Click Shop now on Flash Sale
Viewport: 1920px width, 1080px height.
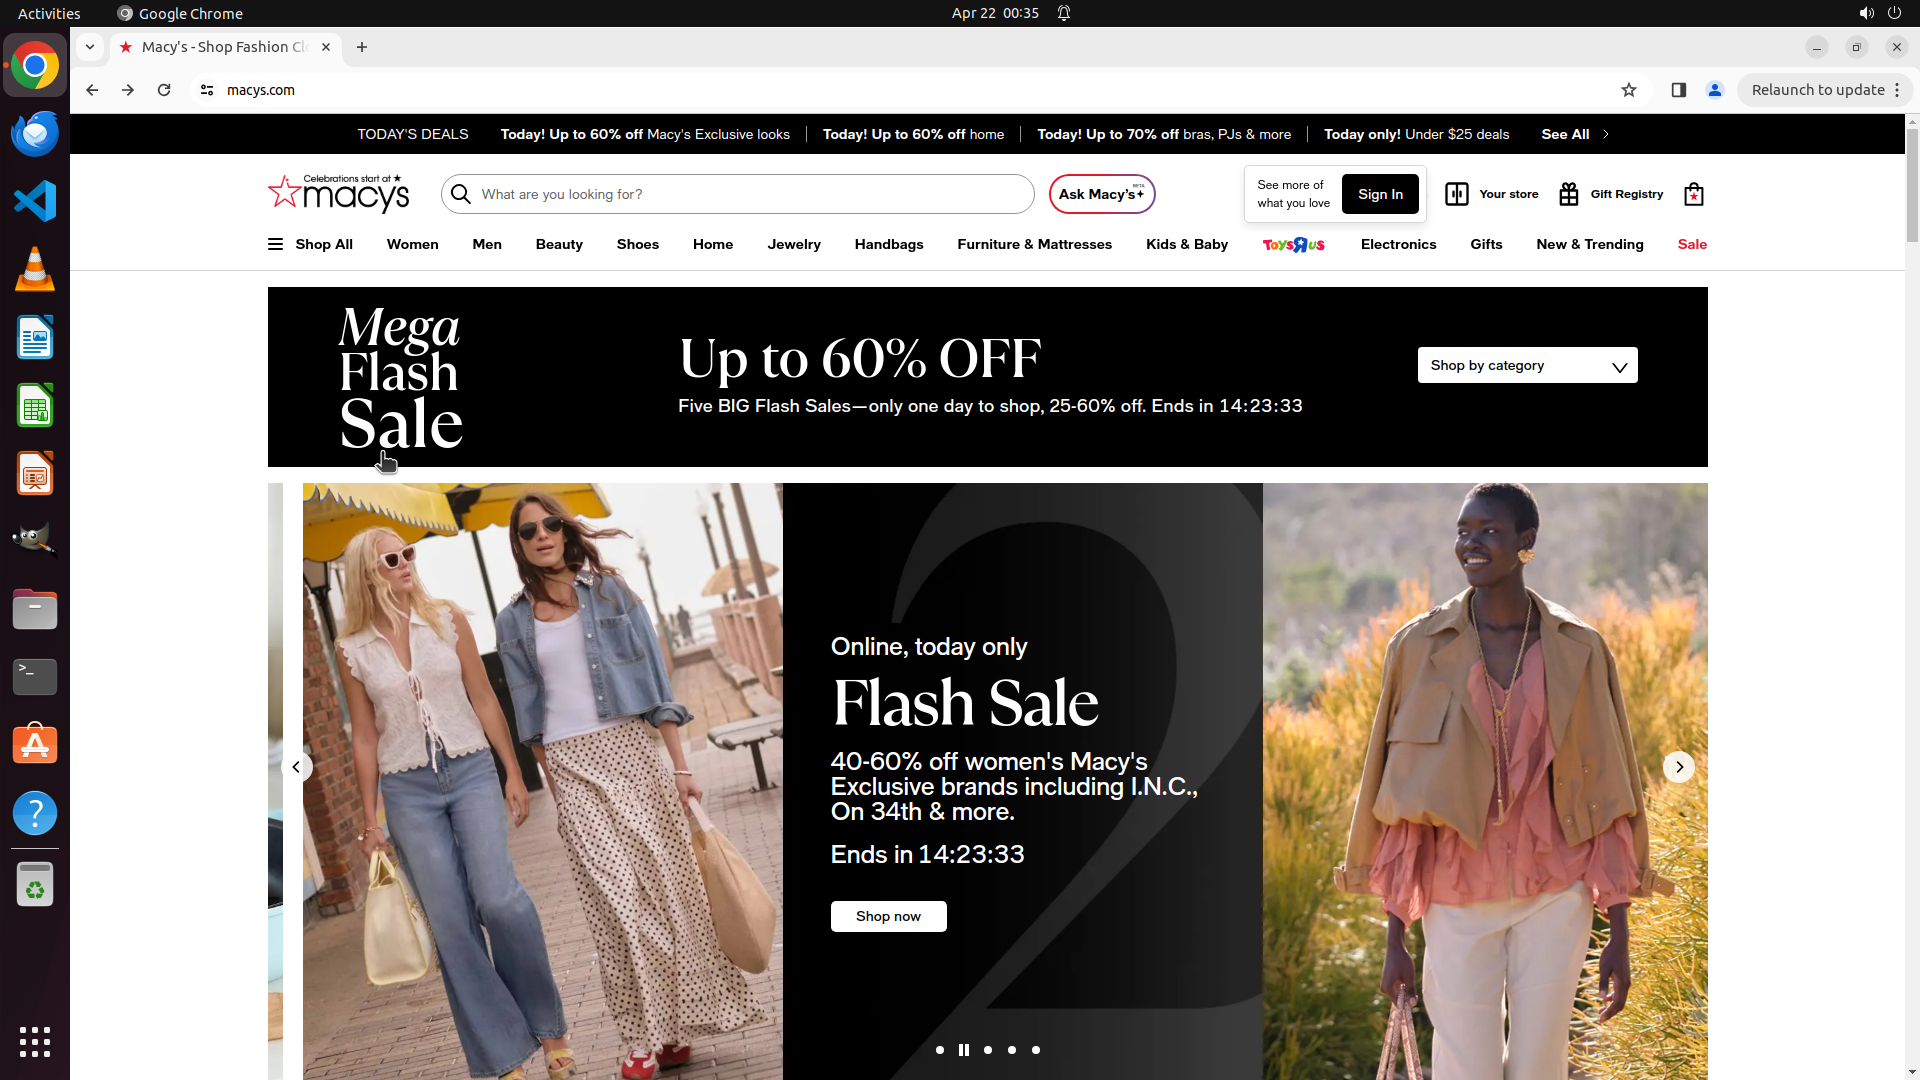tap(888, 916)
